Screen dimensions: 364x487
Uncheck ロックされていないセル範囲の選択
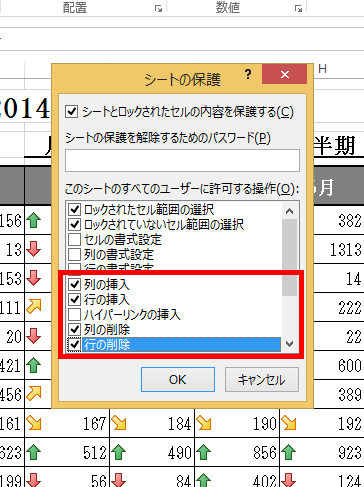point(74,224)
